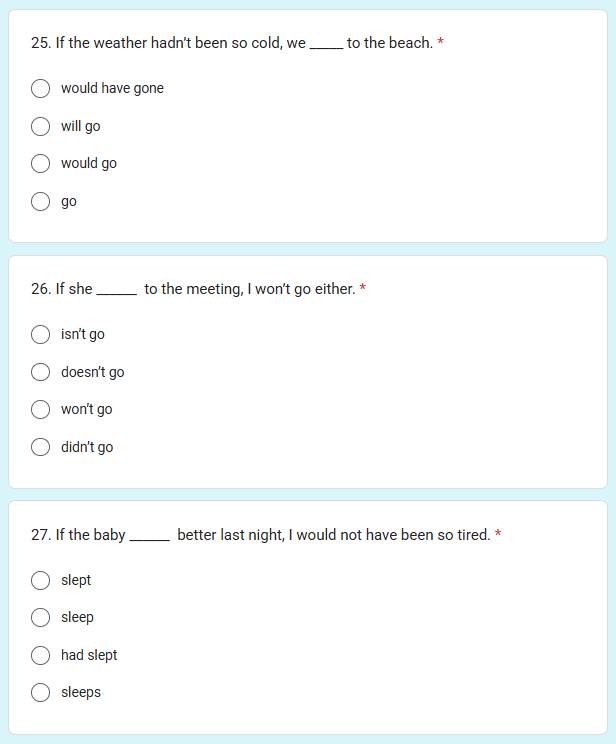Pick the 'won't go' option in question 26
The width and height of the screenshot is (616, 744).
[40, 409]
